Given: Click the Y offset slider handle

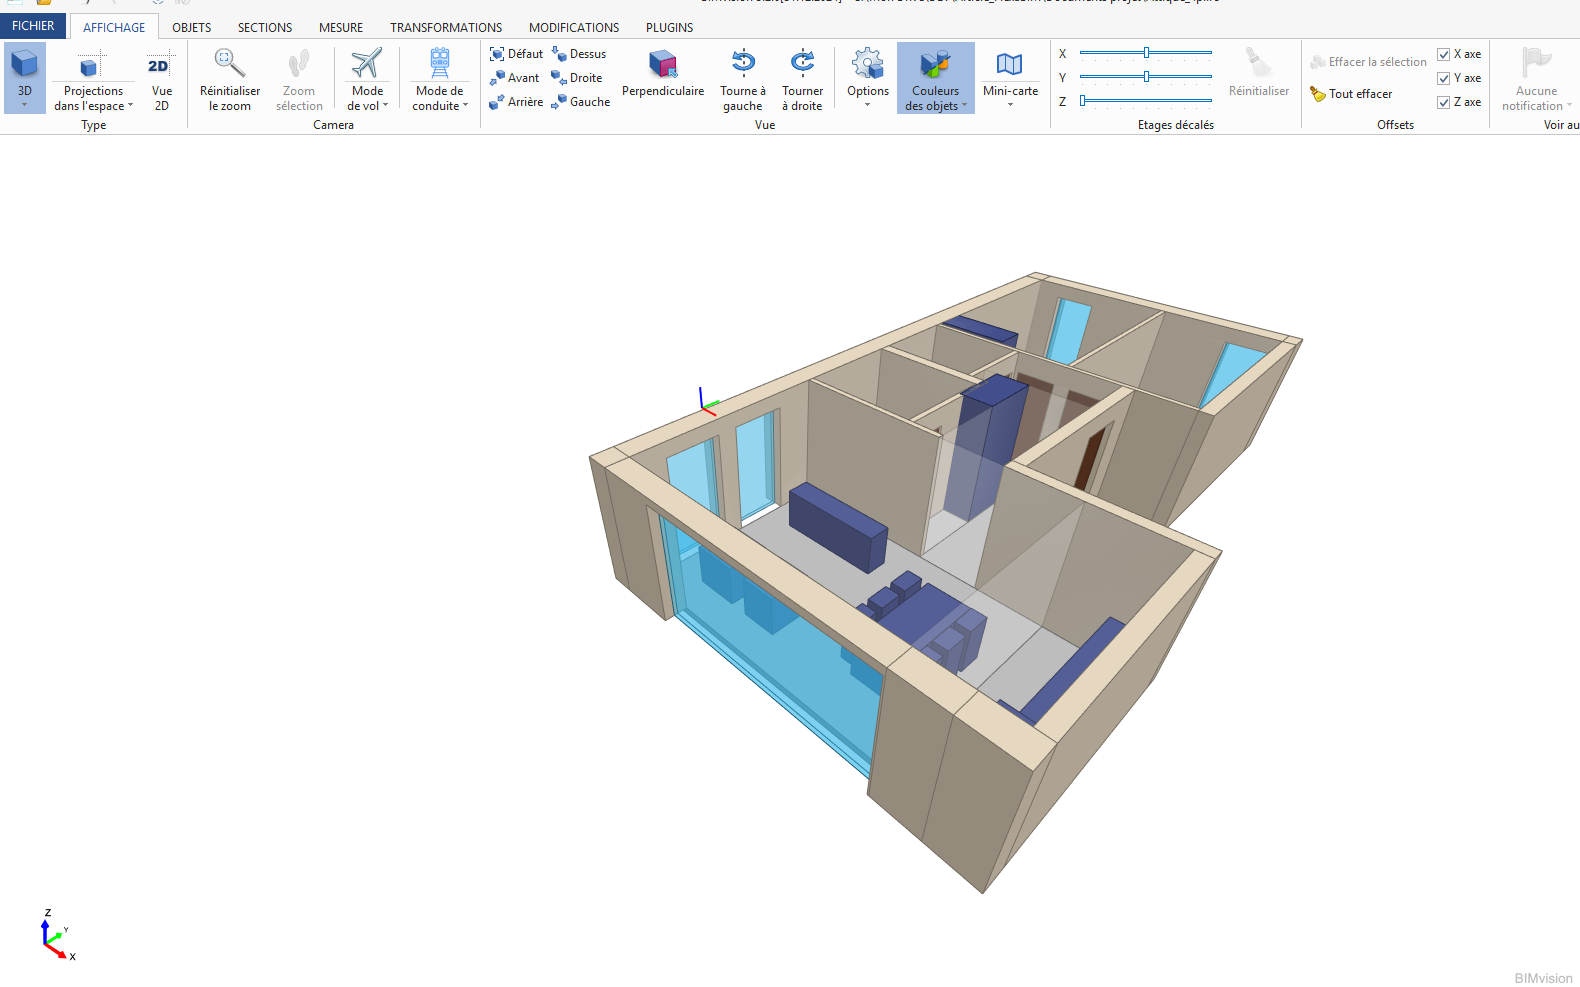Looking at the screenshot, I should click(1147, 77).
